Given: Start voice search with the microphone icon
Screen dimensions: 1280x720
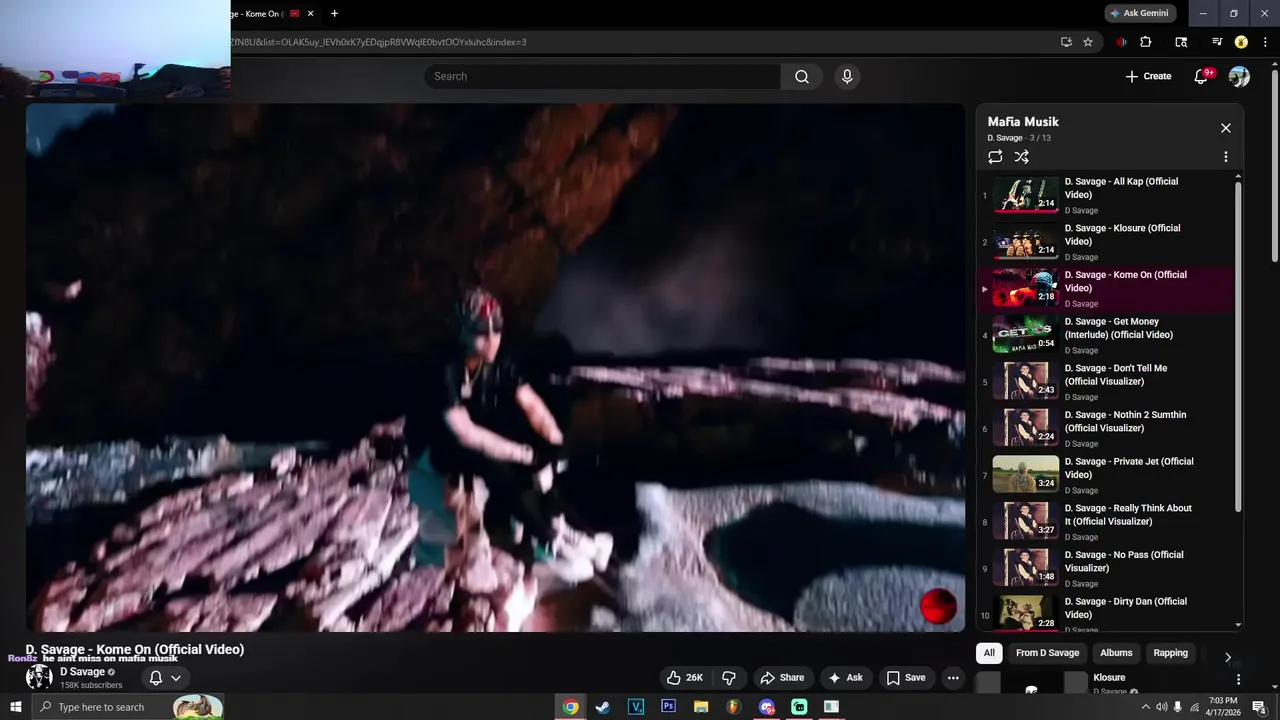Looking at the screenshot, I should [x=847, y=77].
